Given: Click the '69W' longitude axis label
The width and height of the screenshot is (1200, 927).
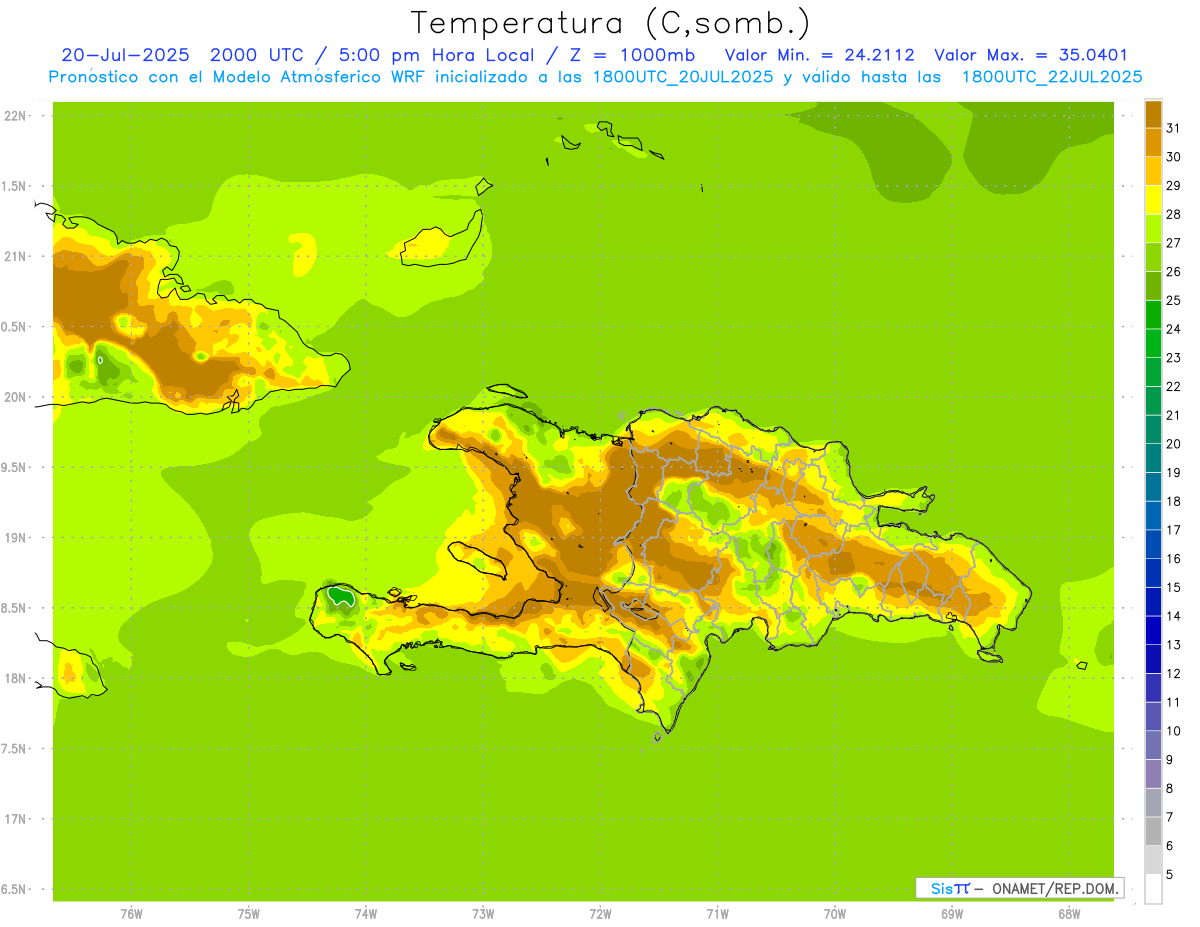Looking at the screenshot, I should [952, 914].
